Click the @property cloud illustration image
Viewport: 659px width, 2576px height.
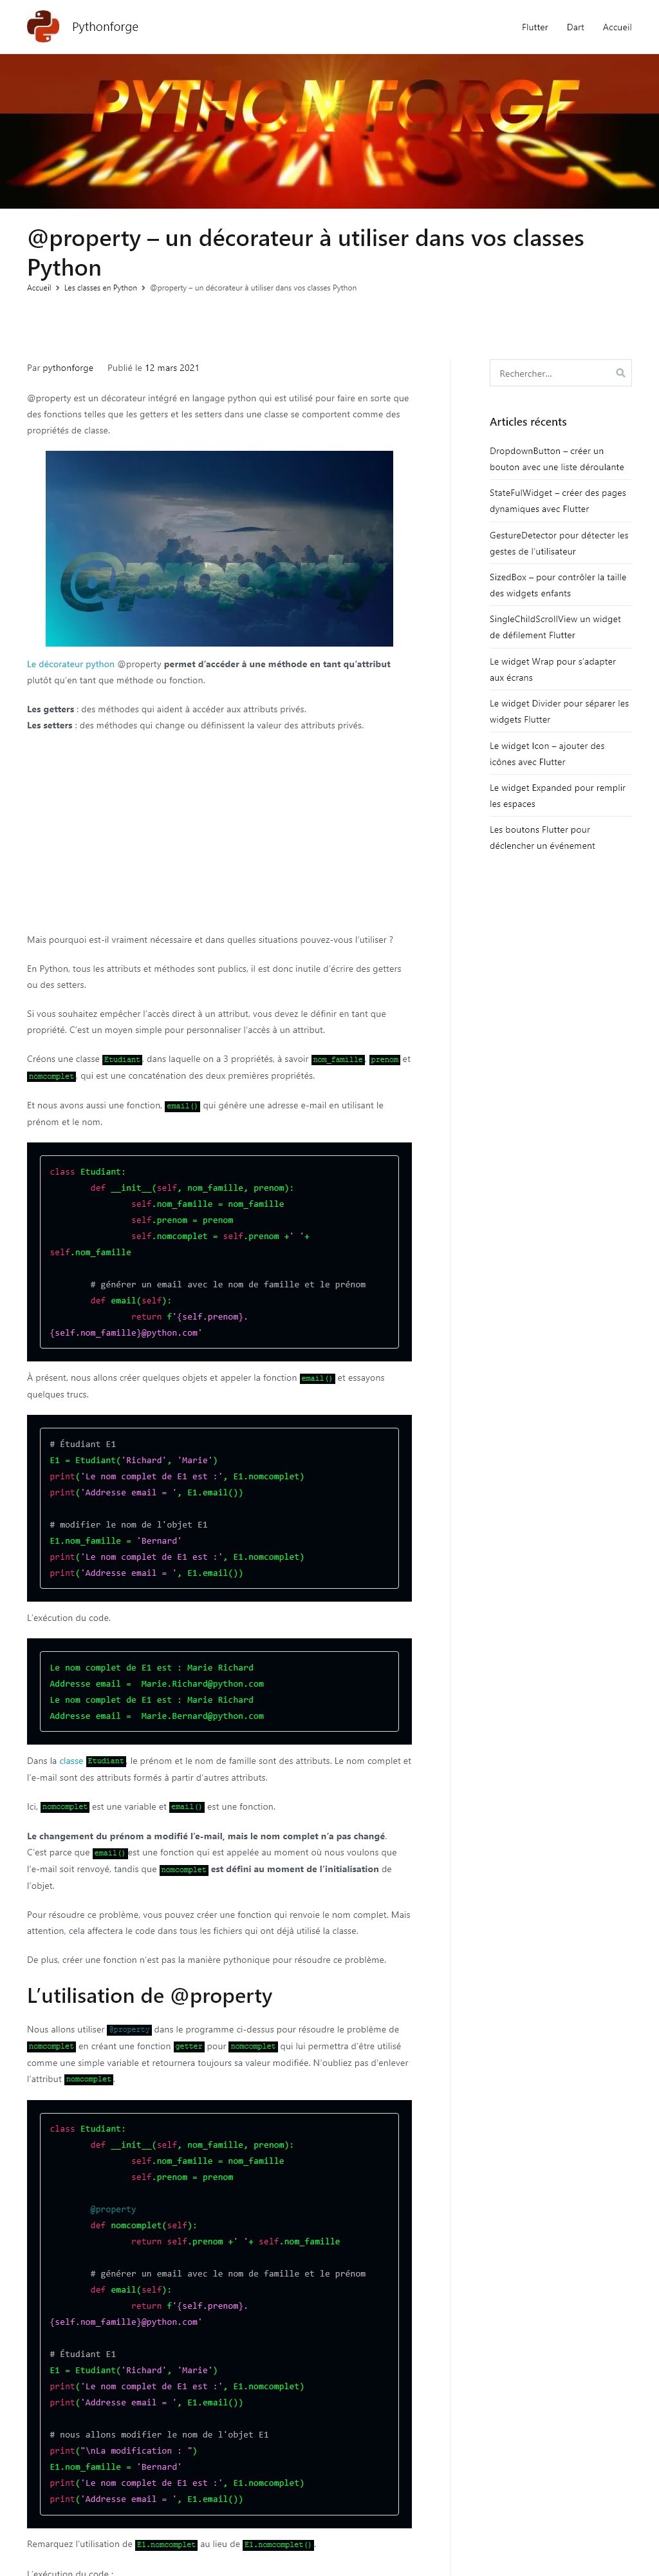pyautogui.click(x=219, y=548)
